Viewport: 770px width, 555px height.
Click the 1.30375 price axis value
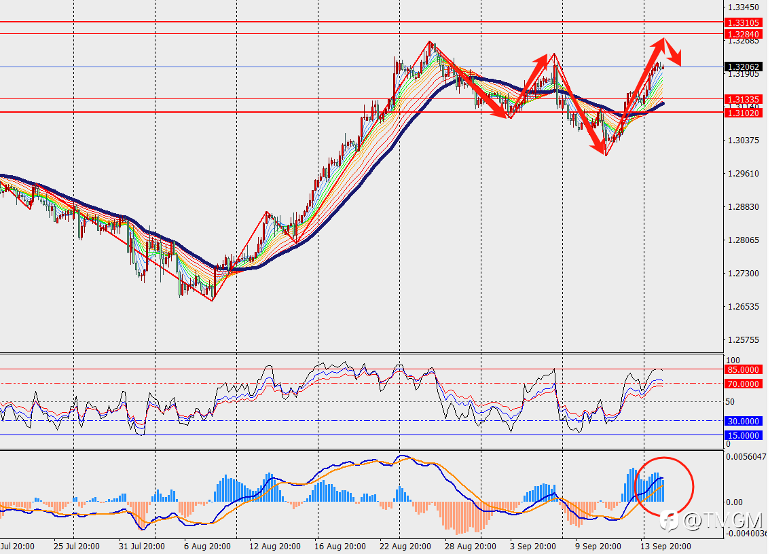(743, 140)
